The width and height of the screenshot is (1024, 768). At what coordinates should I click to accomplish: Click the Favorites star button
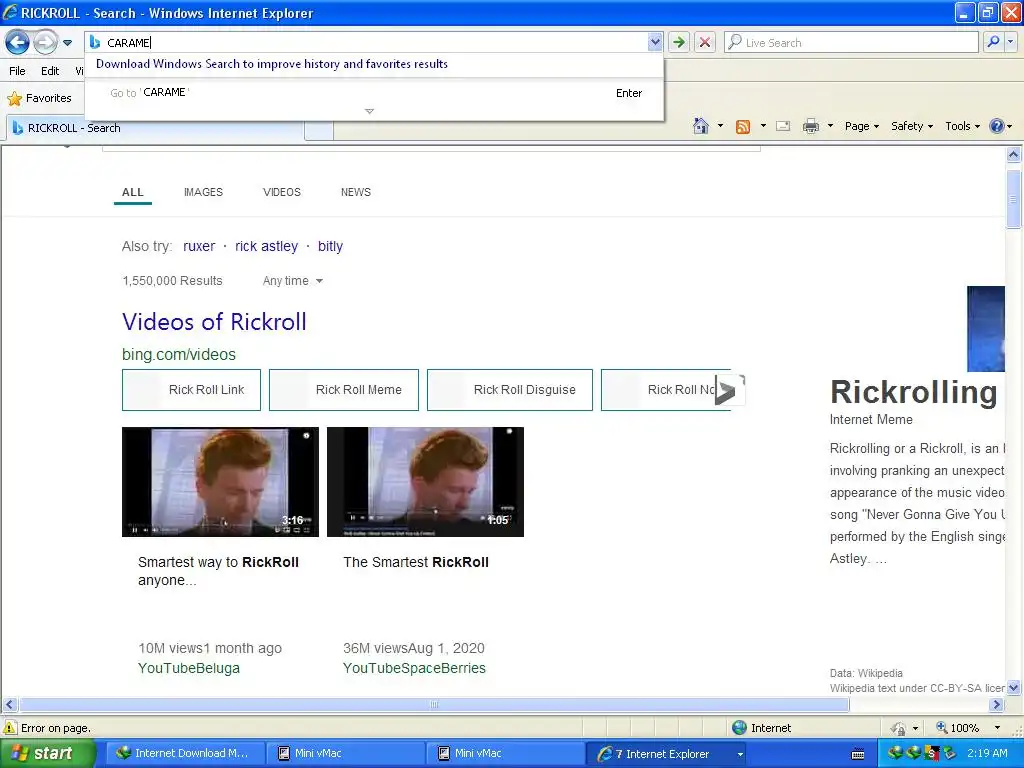[39, 99]
